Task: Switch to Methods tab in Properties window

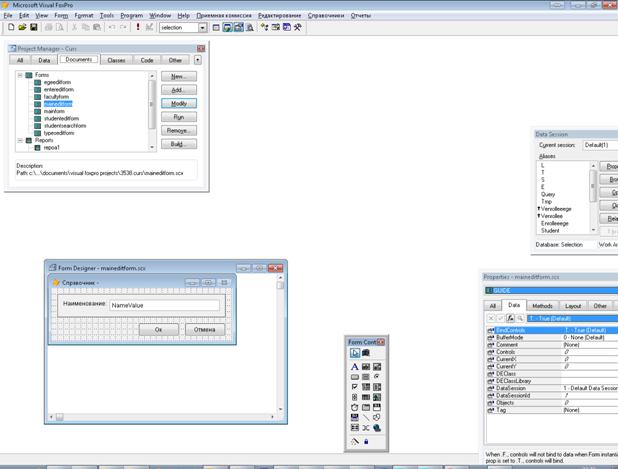Action: click(x=542, y=306)
